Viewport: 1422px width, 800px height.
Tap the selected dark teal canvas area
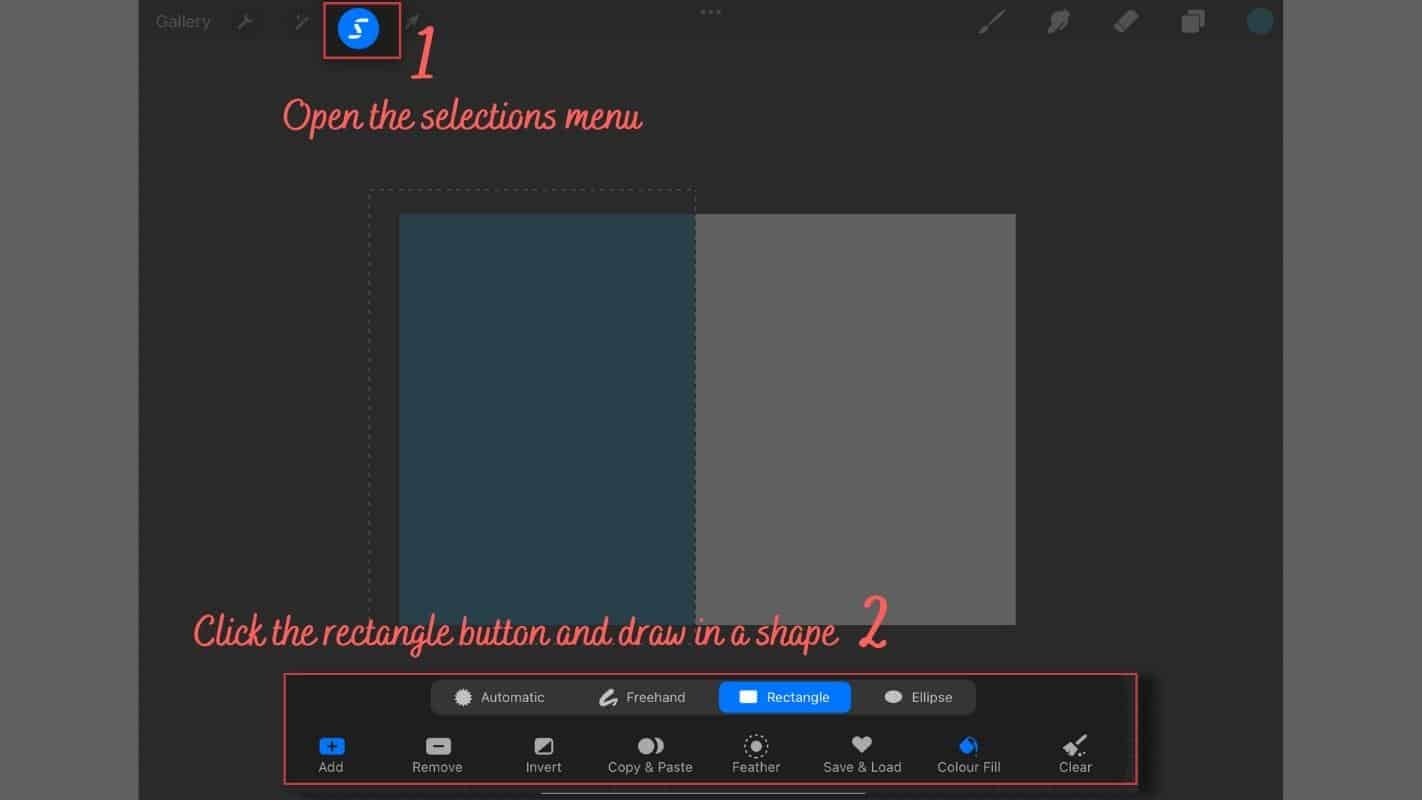547,419
